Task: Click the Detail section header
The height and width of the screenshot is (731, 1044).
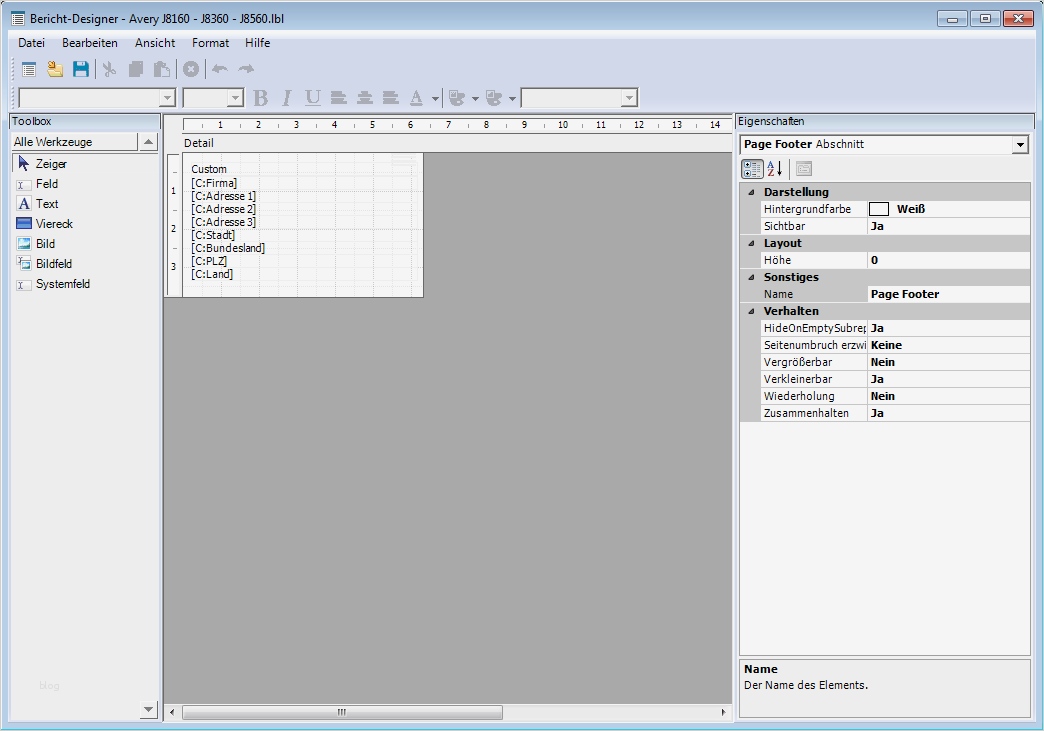Action: click(457, 143)
